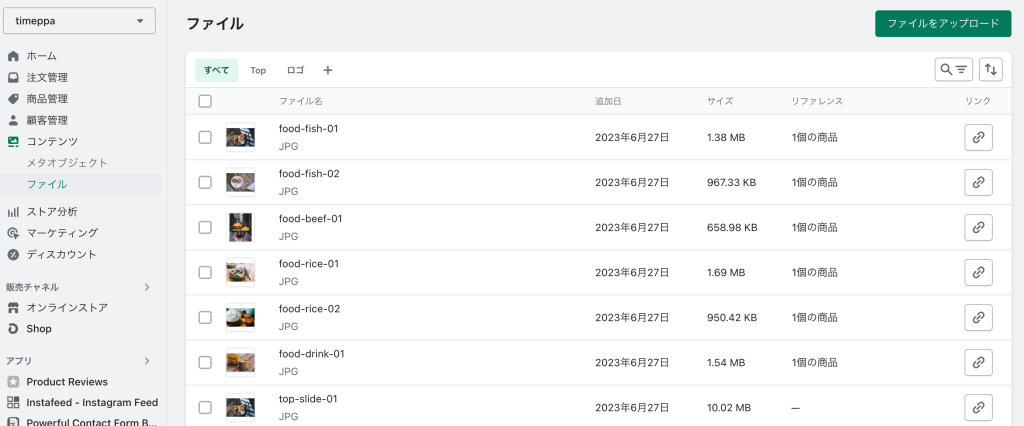This screenshot has height=426, width=1024.
Task: Select the food-rice-01 file checkbox
Action: 205,272
